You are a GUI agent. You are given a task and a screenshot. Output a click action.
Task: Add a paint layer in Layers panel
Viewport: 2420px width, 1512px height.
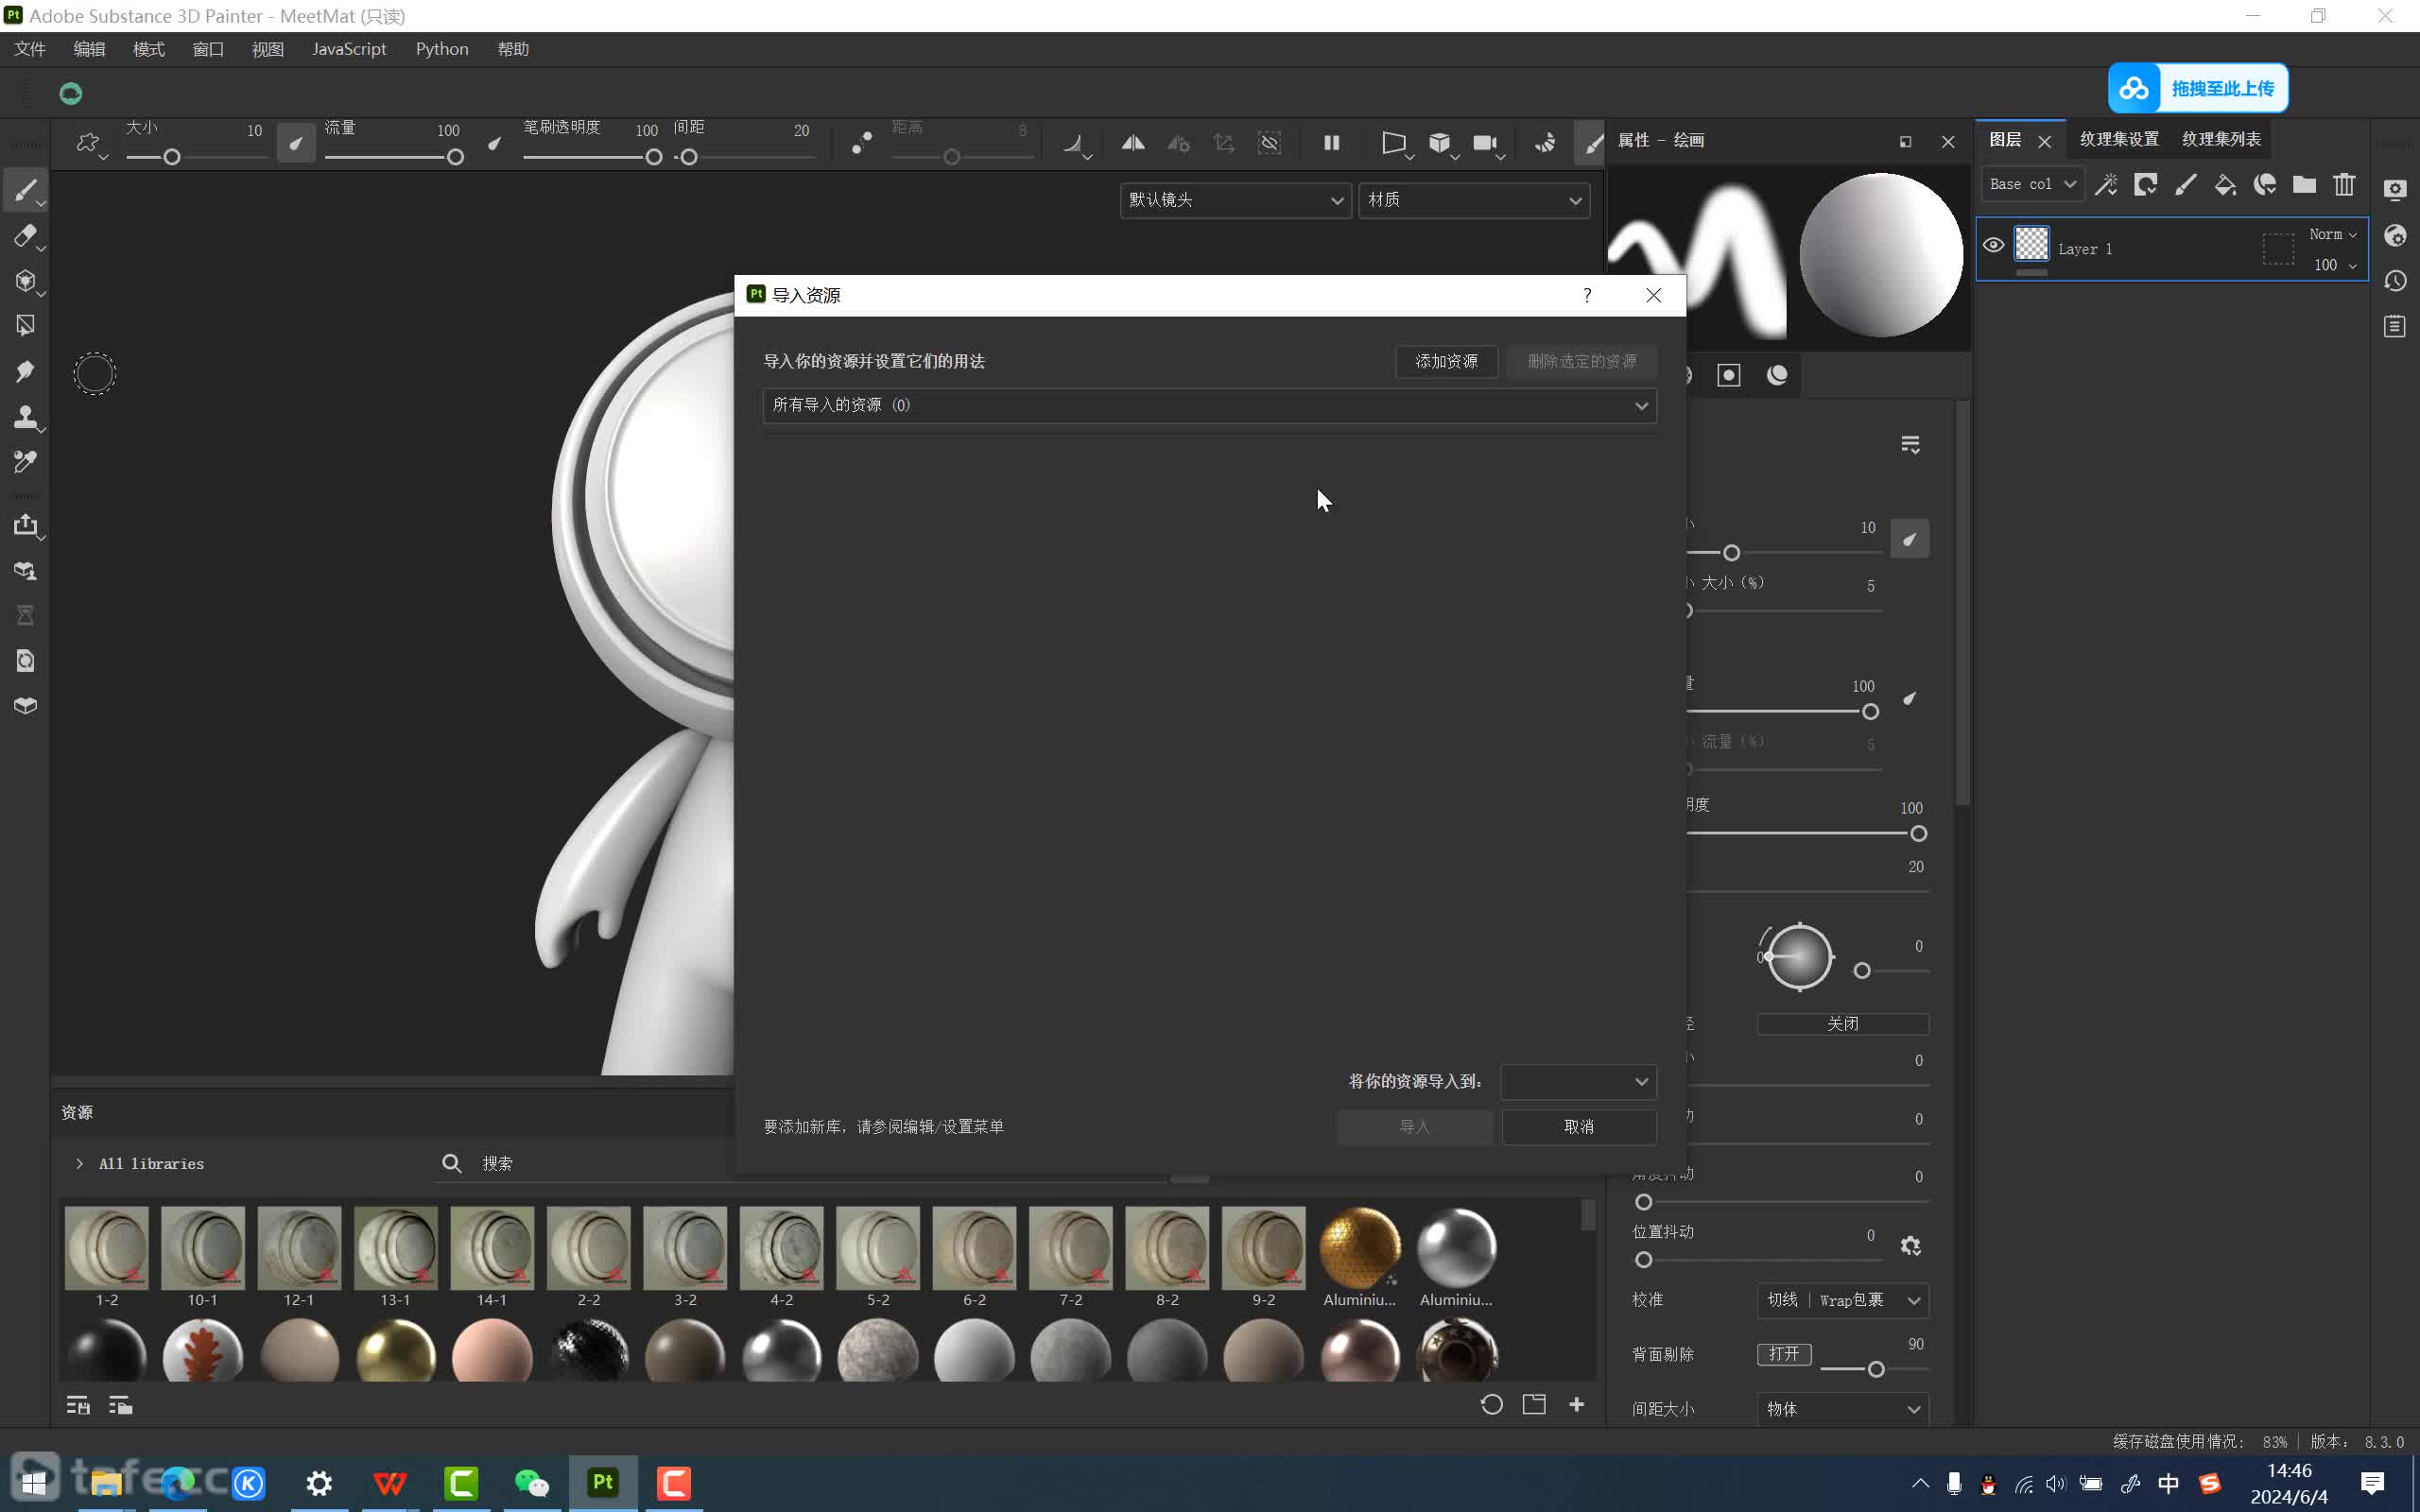(x=2185, y=185)
